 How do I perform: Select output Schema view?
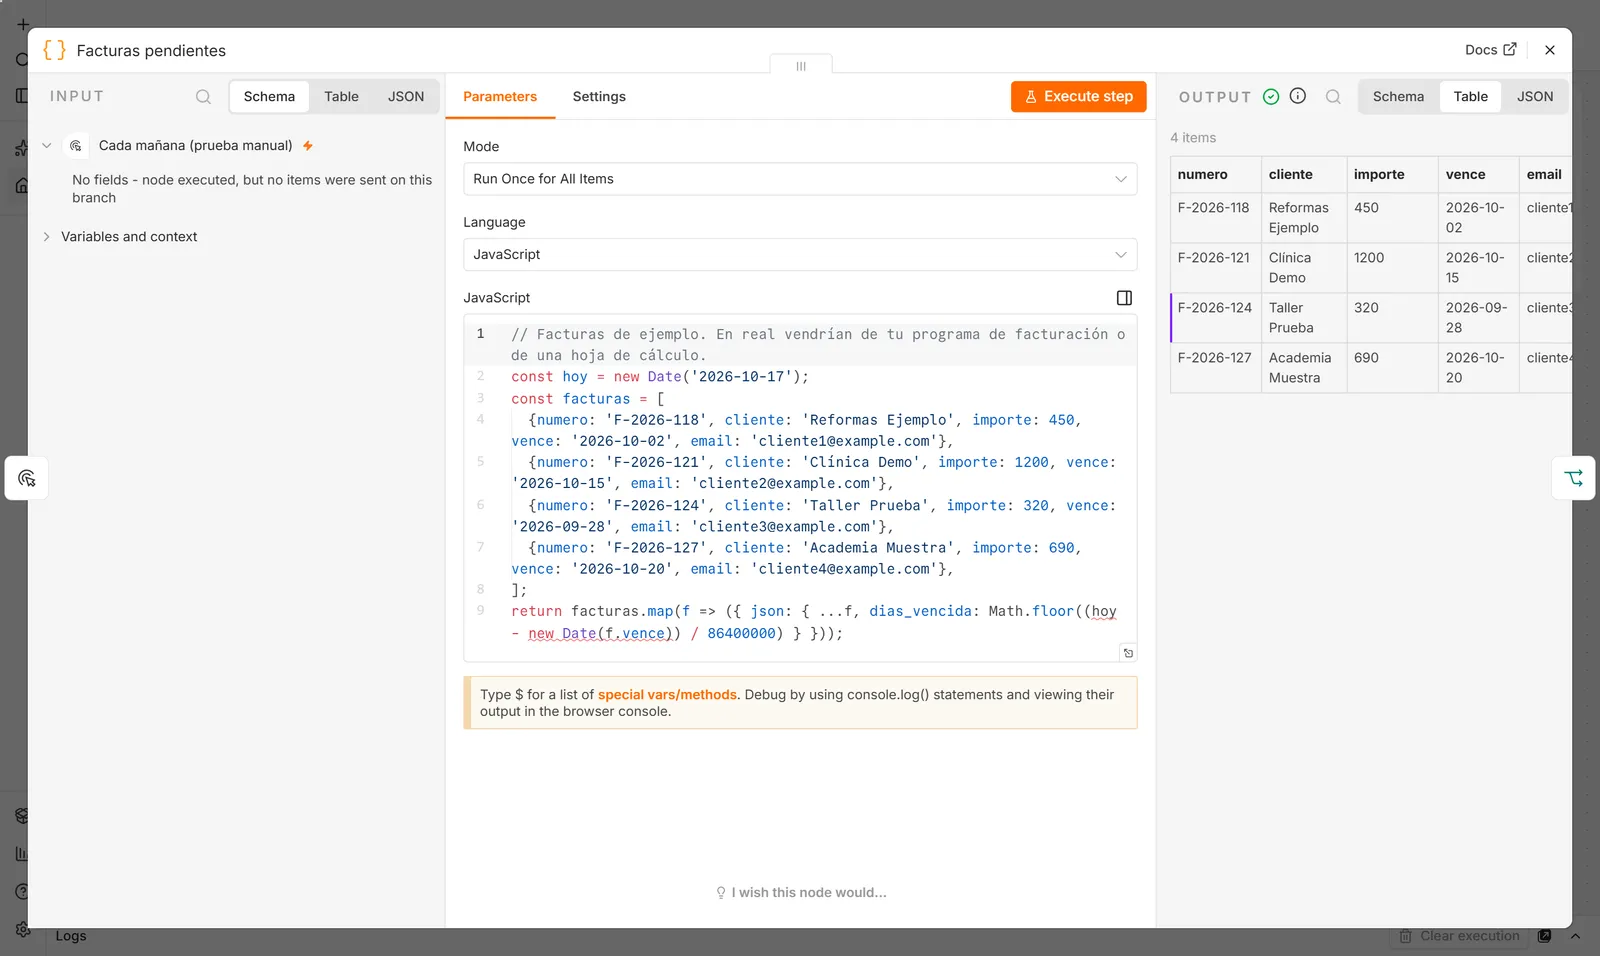(x=1398, y=97)
